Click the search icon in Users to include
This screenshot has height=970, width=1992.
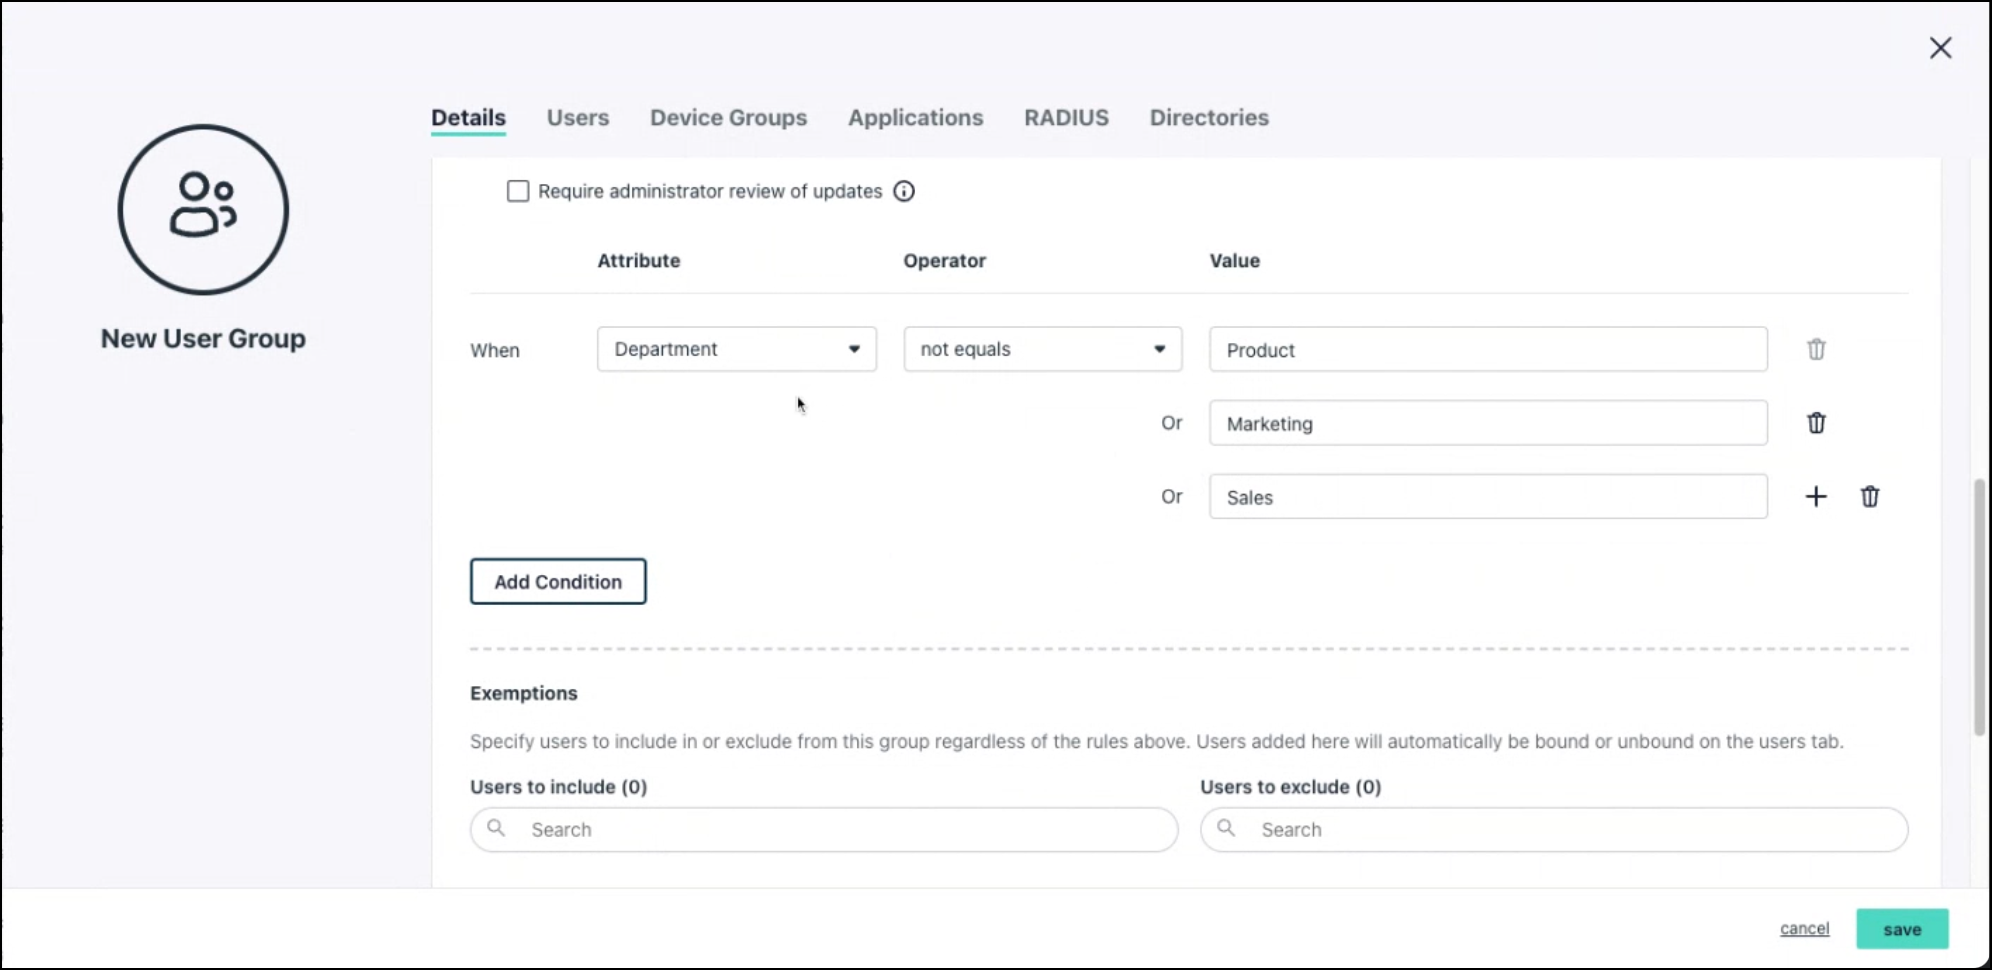click(x=496, y=828)
